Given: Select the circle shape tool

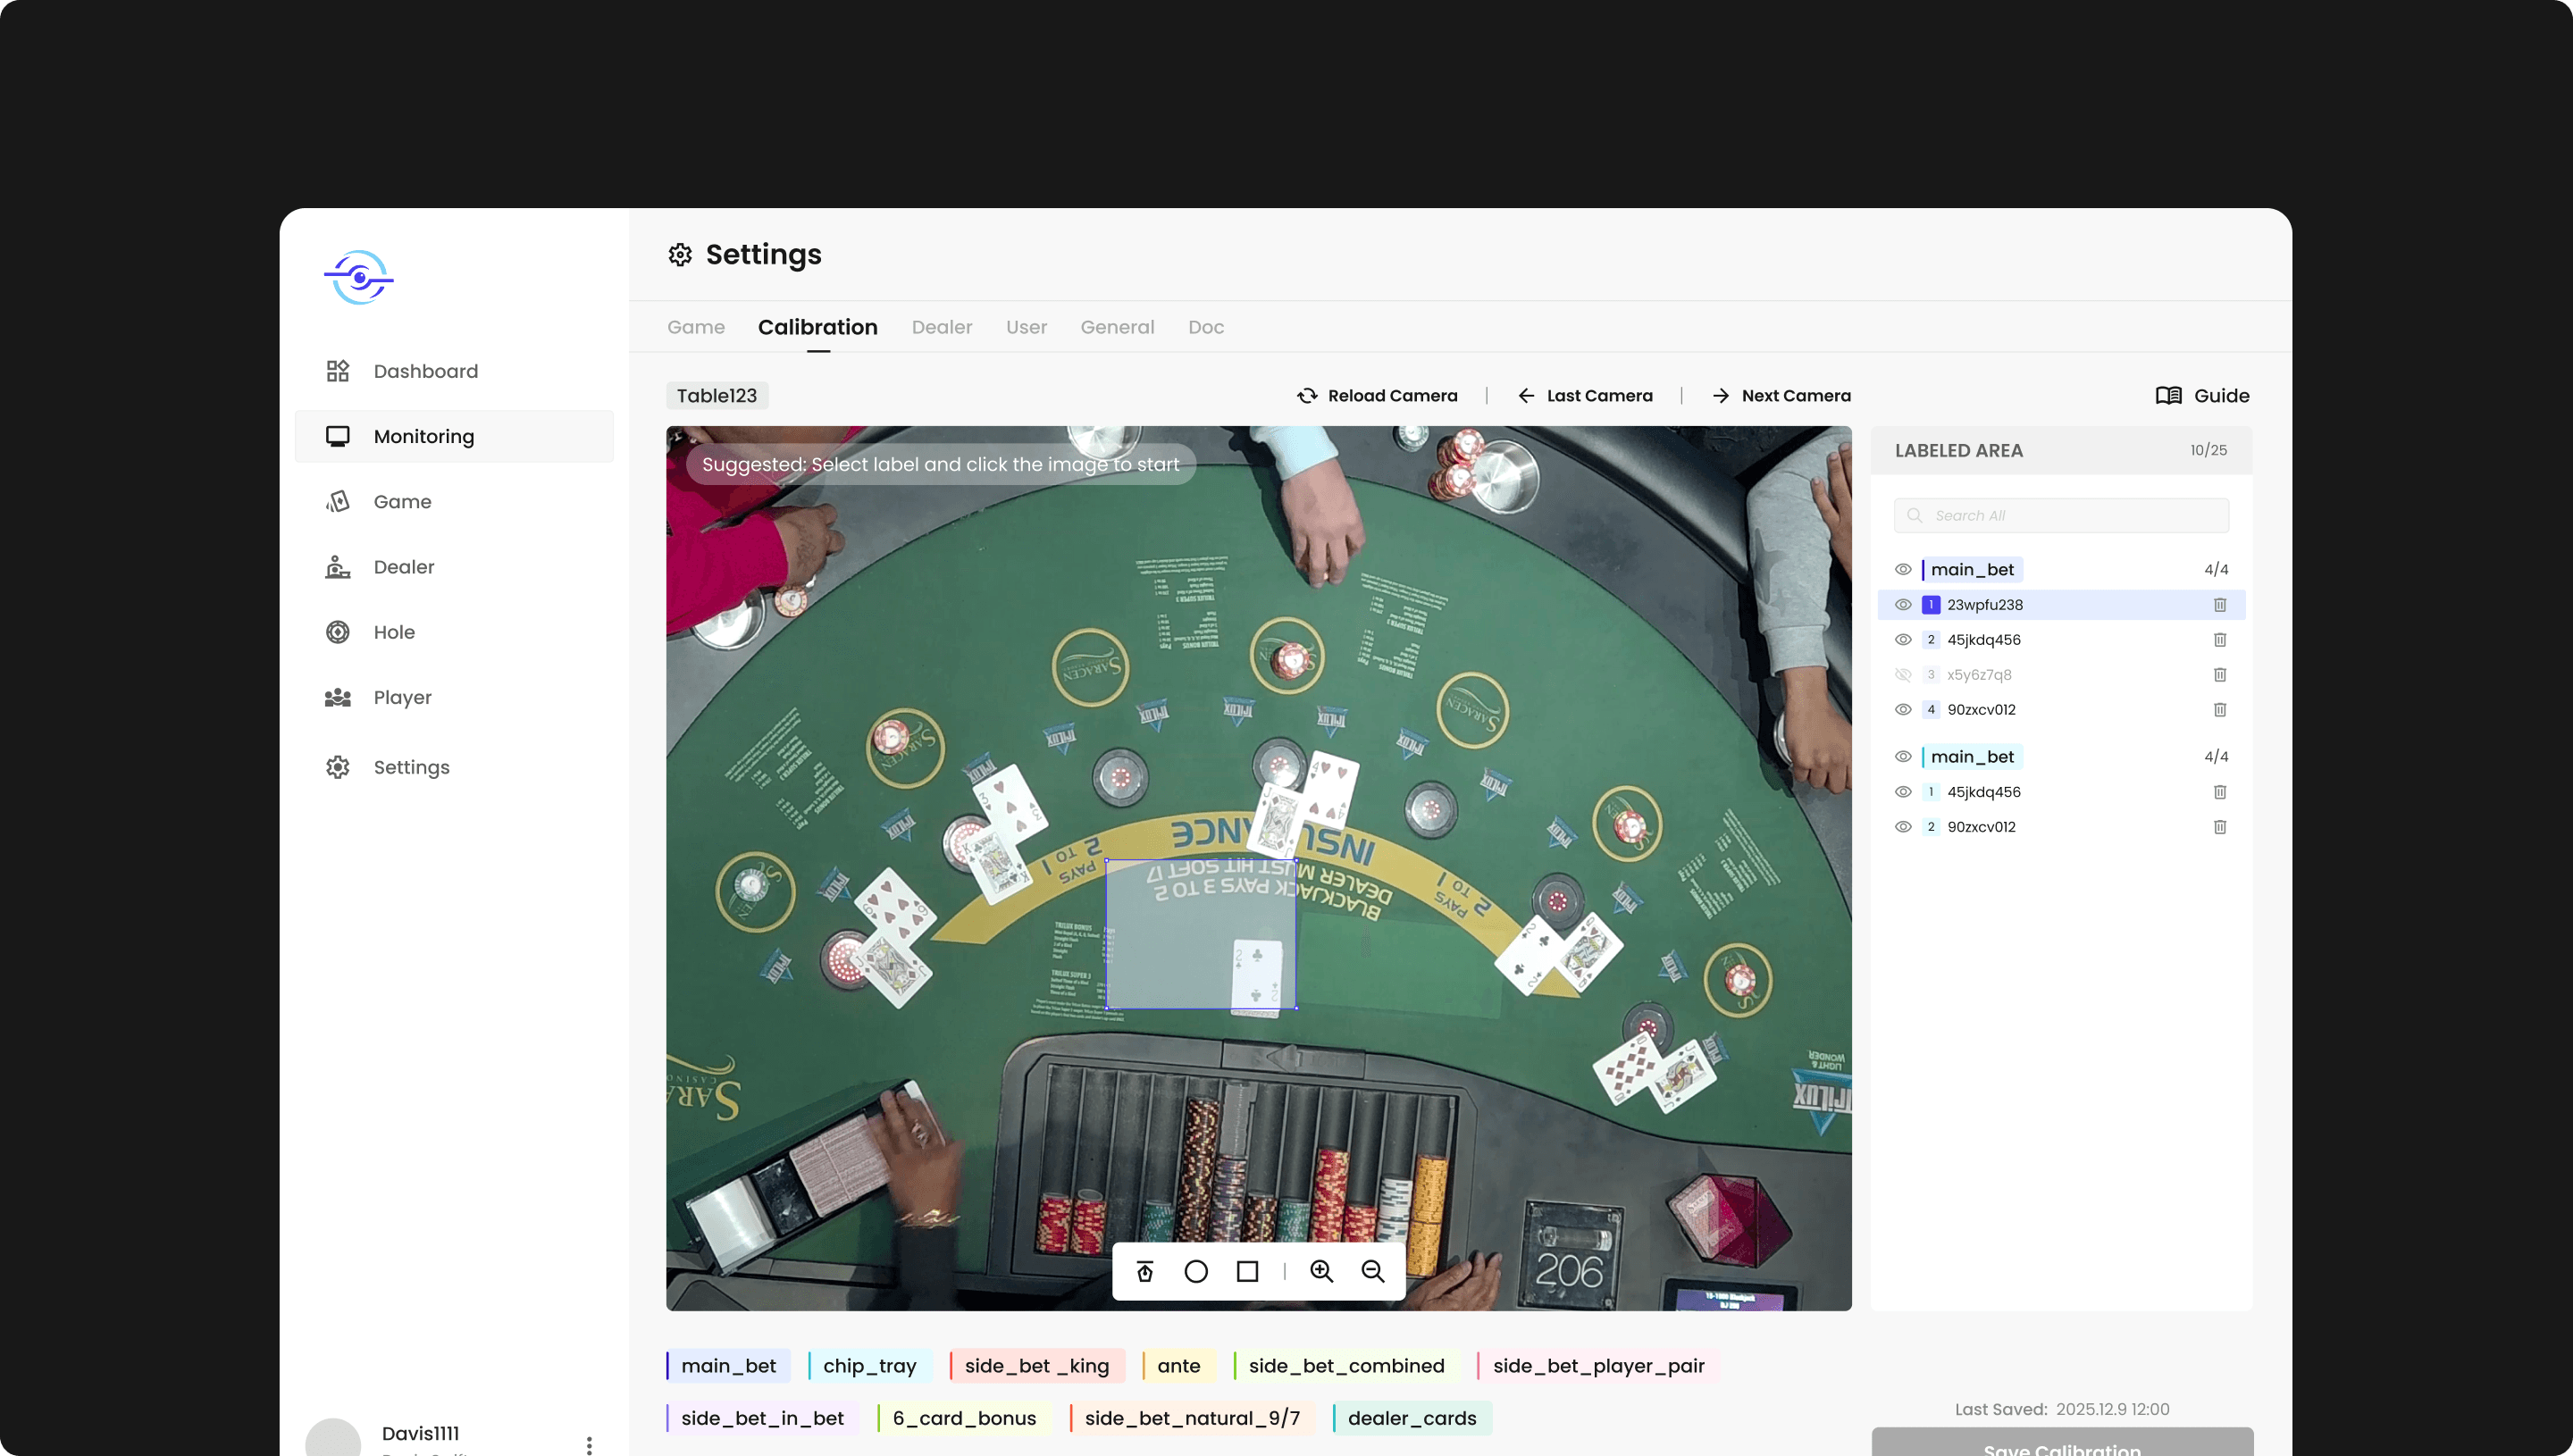Looking at the screenshot, I should 1196,1271.
